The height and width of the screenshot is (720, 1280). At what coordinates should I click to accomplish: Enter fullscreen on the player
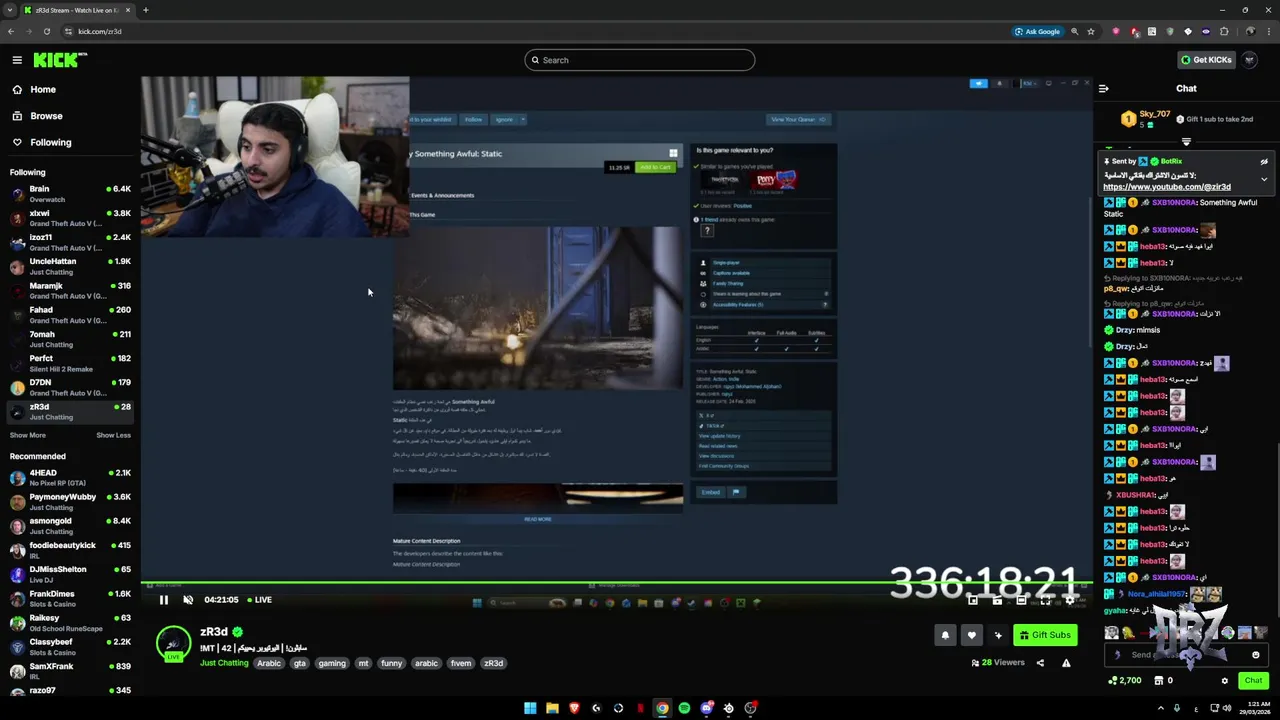1045,601
